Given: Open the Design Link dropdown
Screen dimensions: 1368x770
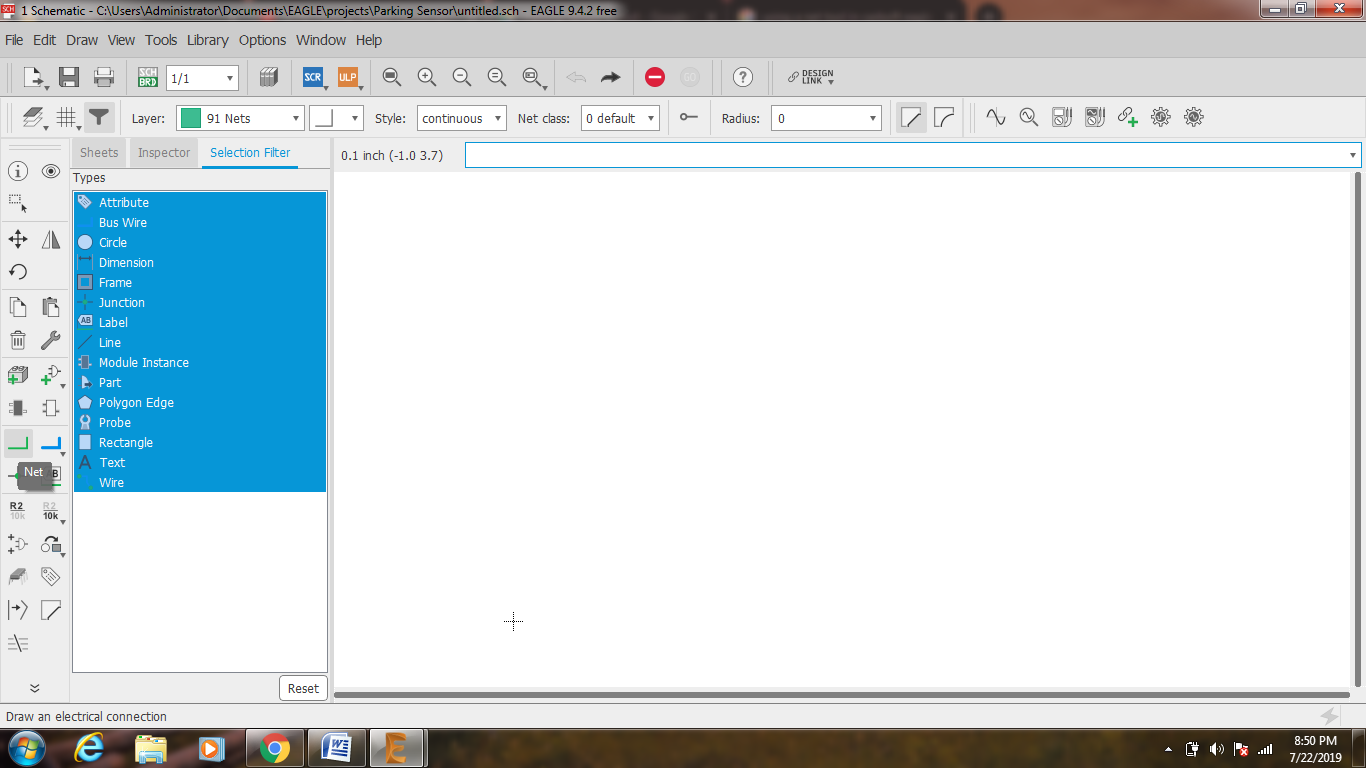Looking at the screenshot, I should pos(811,77).
